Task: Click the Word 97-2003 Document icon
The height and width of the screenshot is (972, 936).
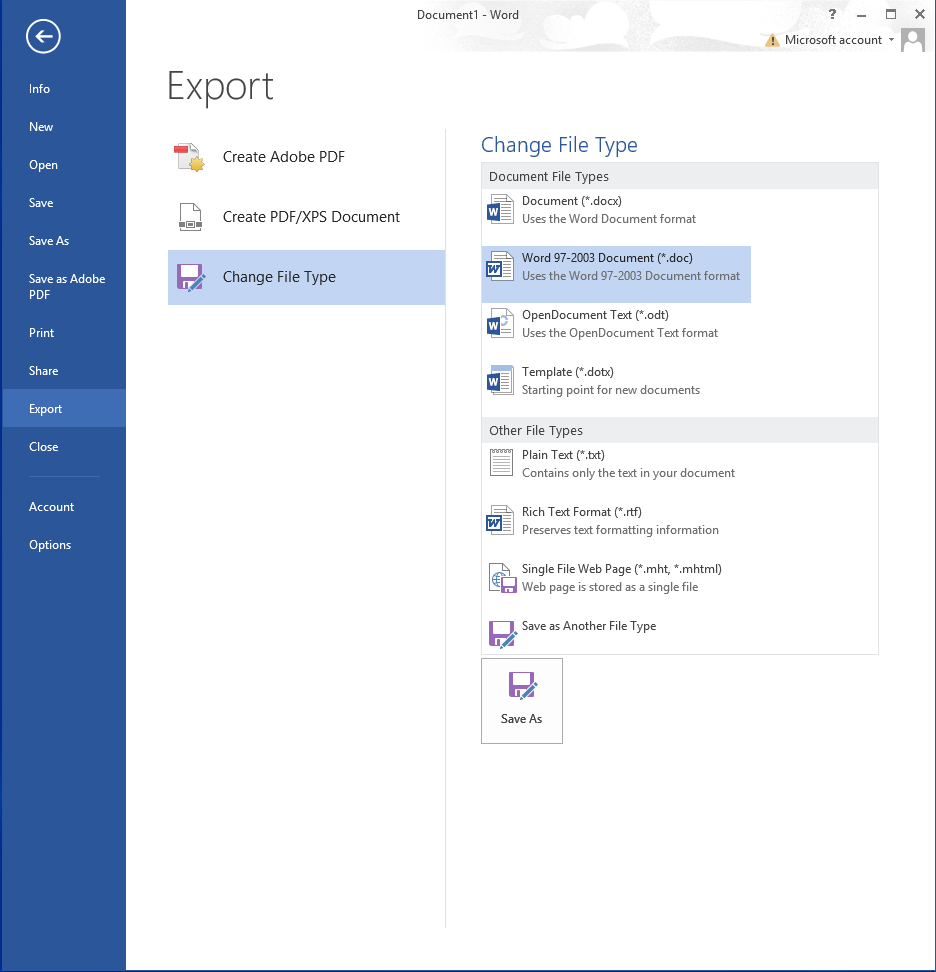Action: click(x=500, y=267)
